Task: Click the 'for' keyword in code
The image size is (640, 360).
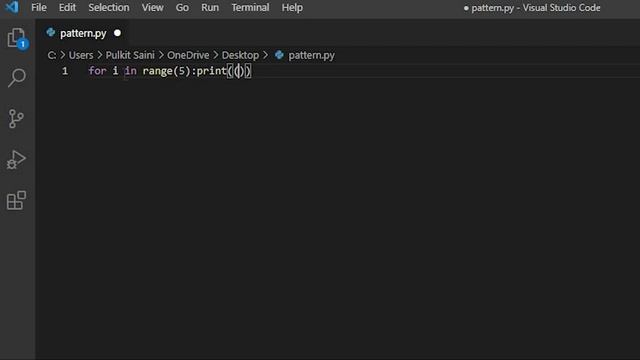Action: pyautogui.click(x=98, y=71)
